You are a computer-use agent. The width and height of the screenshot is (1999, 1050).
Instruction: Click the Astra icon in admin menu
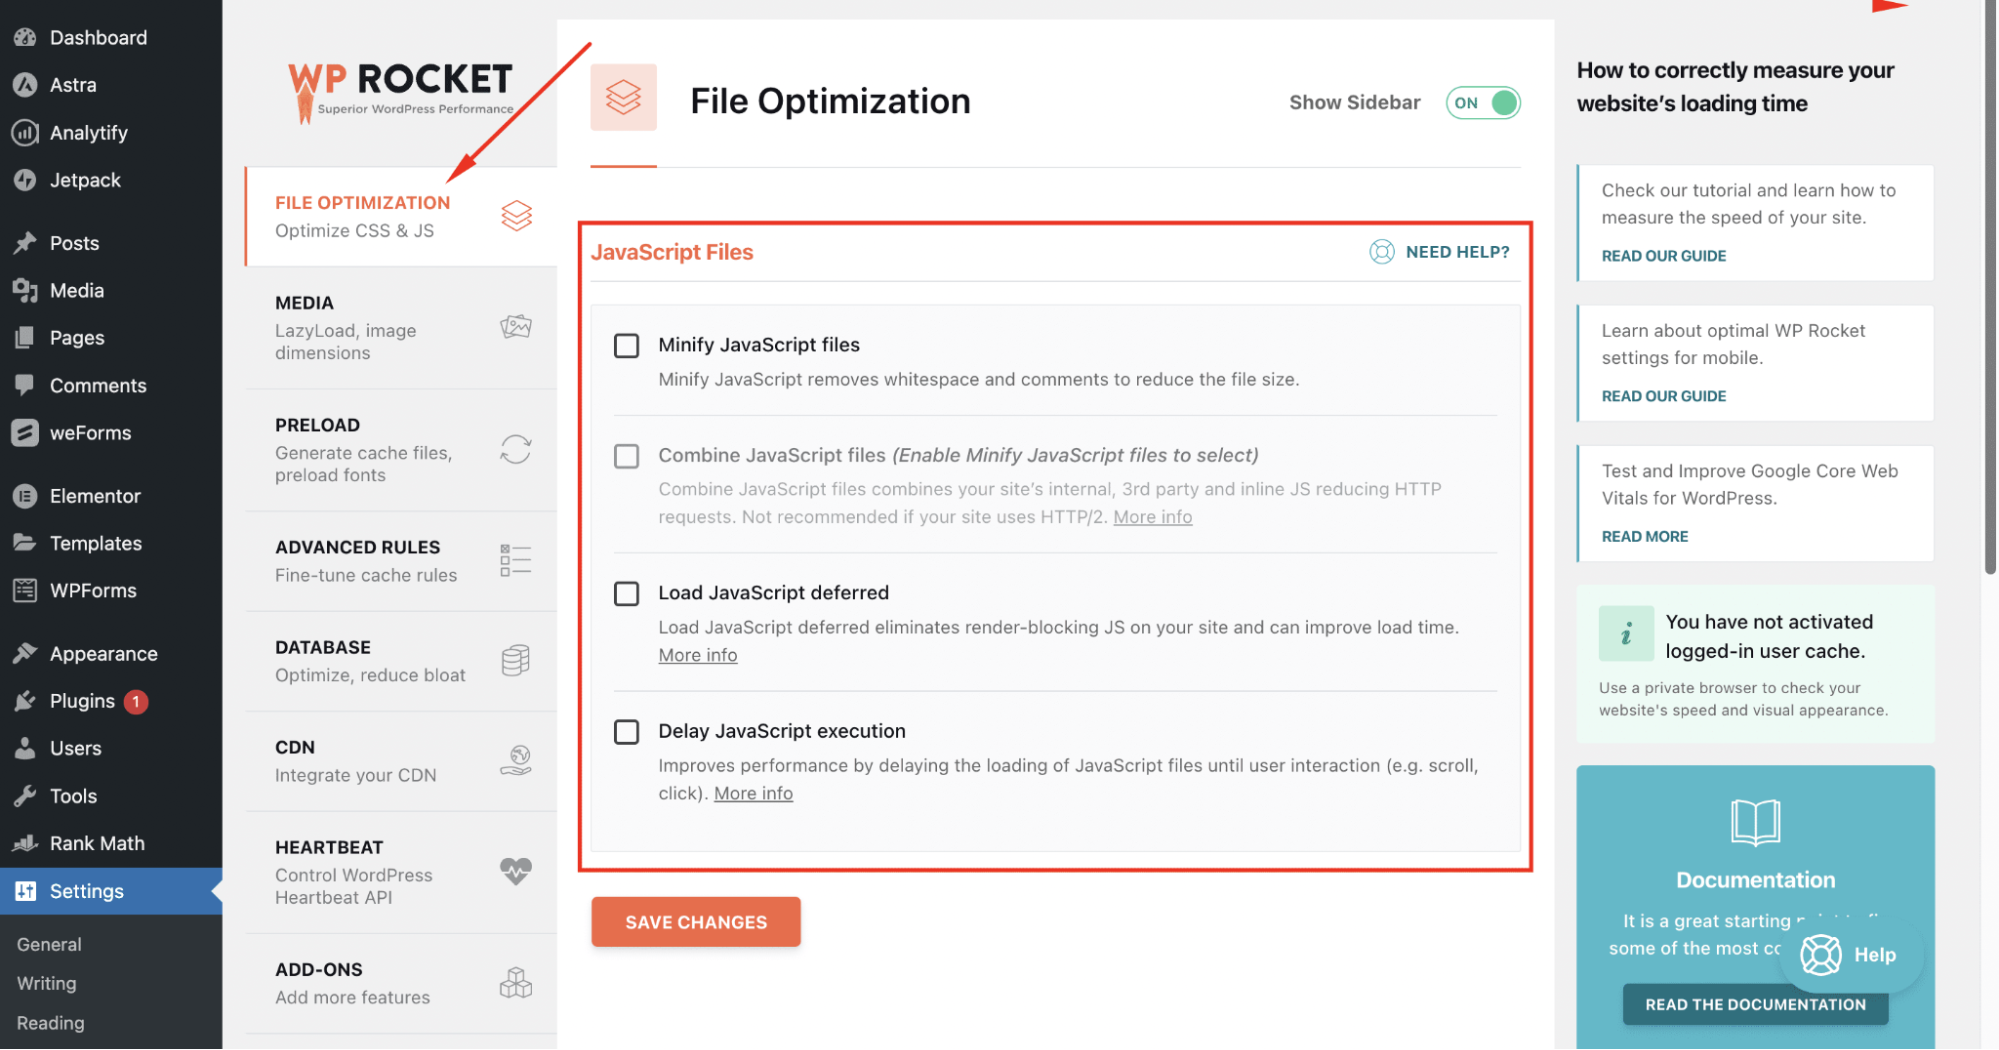click(25, 85)
